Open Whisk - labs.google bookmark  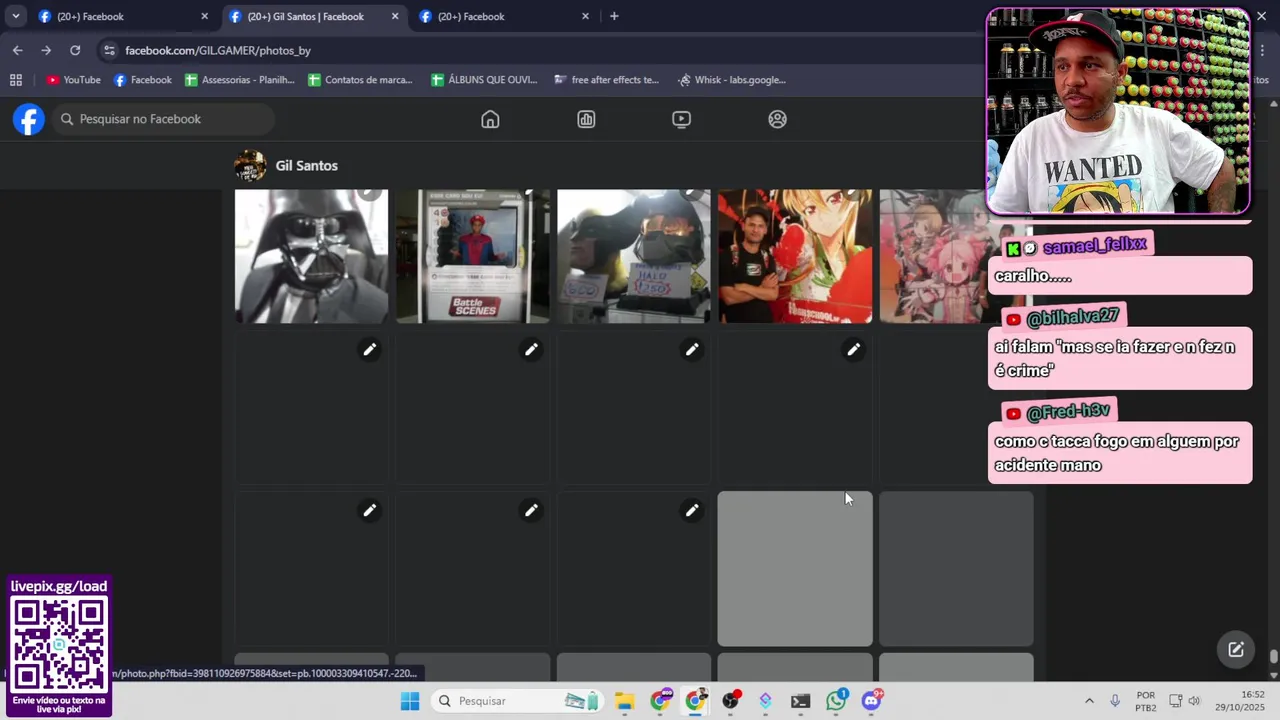732,80
